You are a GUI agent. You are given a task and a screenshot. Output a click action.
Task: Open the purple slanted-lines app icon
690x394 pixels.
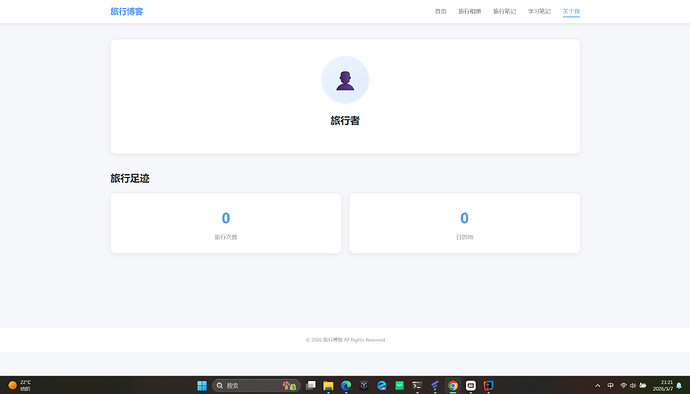tap(435, 386)
